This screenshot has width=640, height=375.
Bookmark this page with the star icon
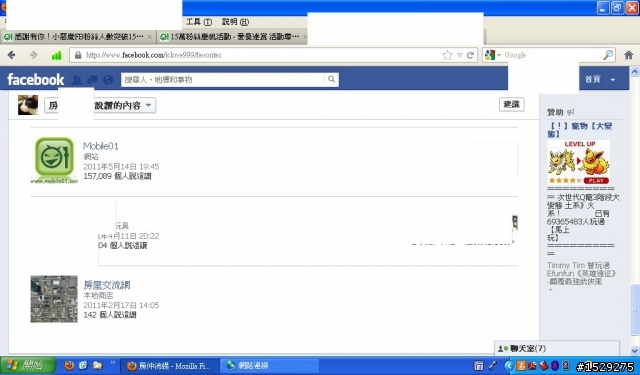[x=447, y=55]
